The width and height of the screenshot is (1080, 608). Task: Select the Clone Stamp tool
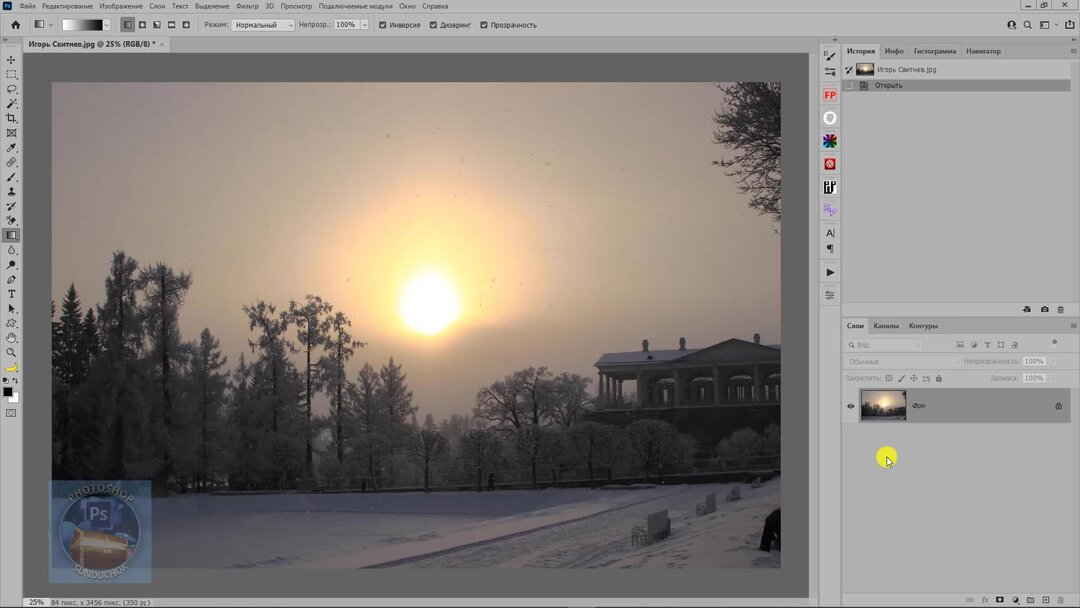[11, 191]
